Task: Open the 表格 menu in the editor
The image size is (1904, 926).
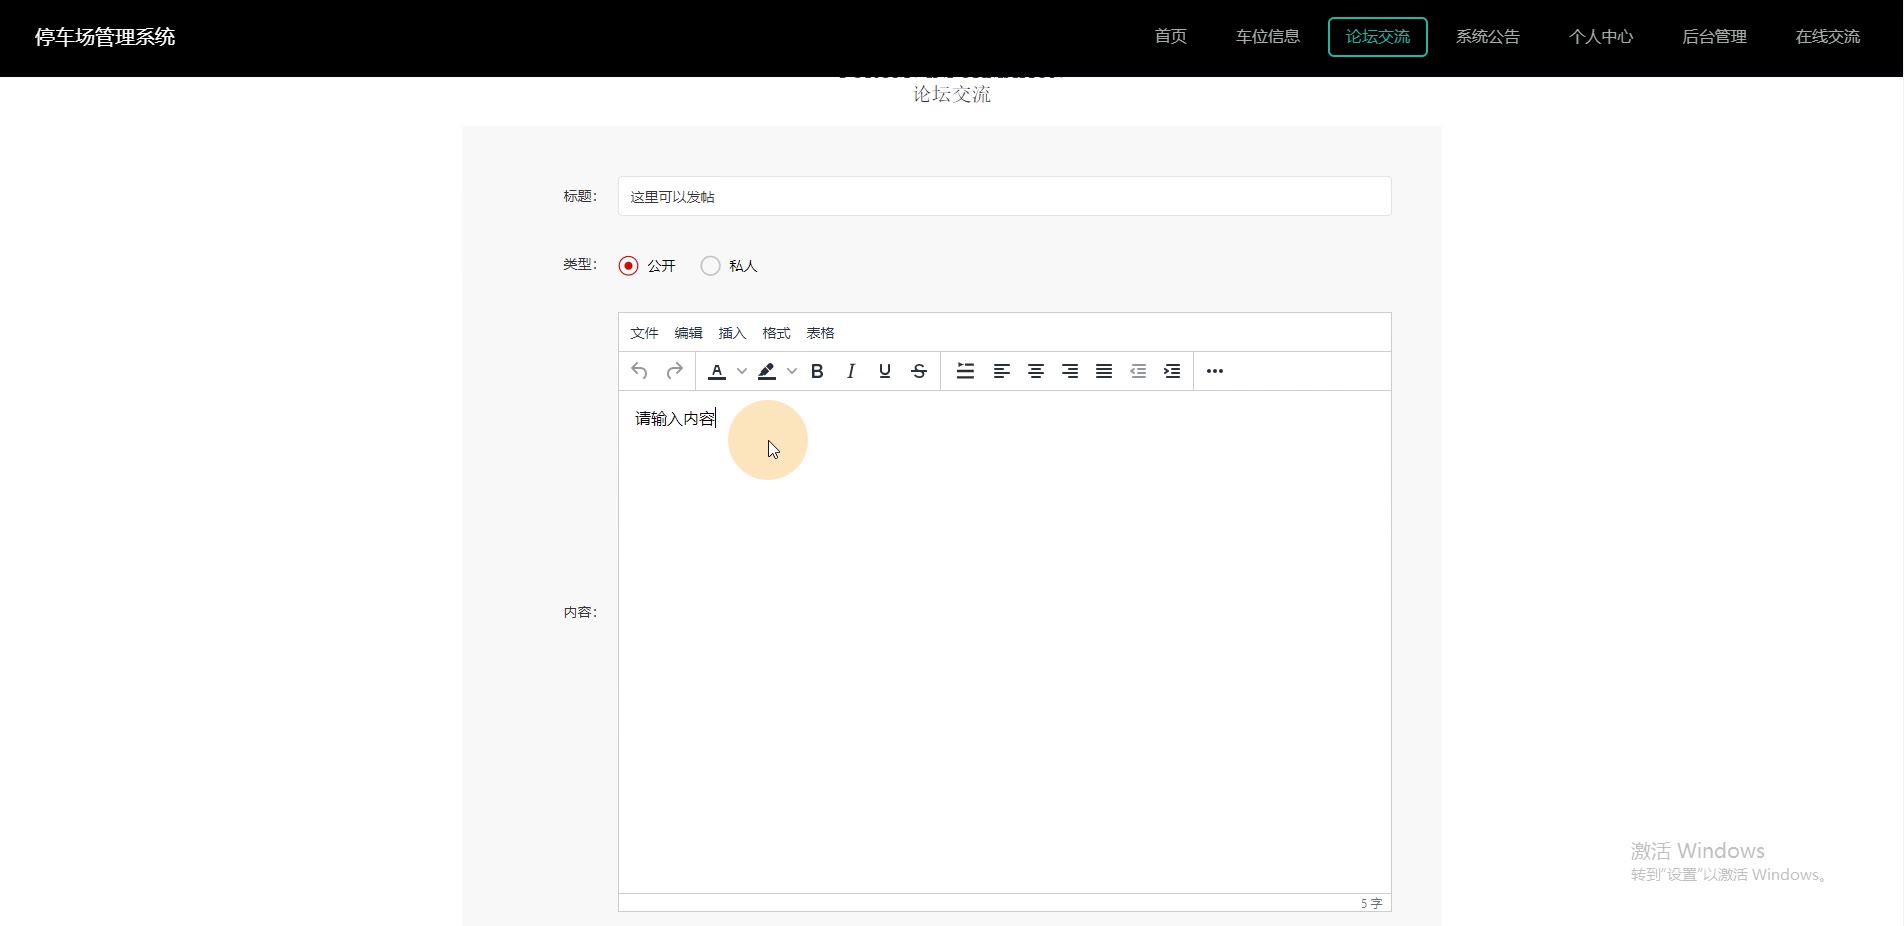Action: click(820, 333)
